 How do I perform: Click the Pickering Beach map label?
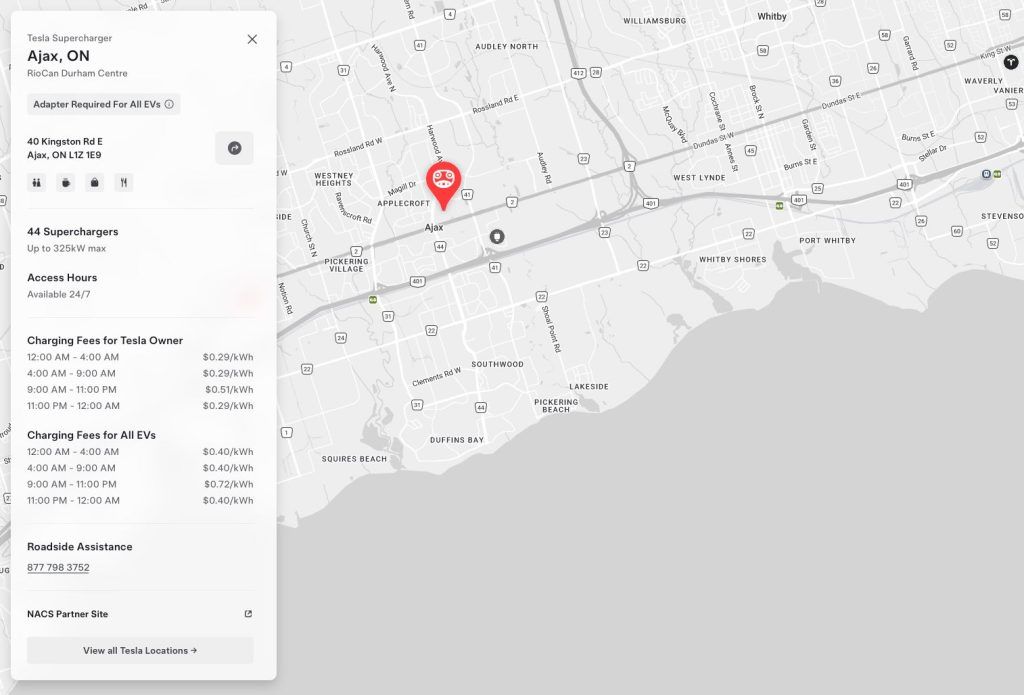556,406
